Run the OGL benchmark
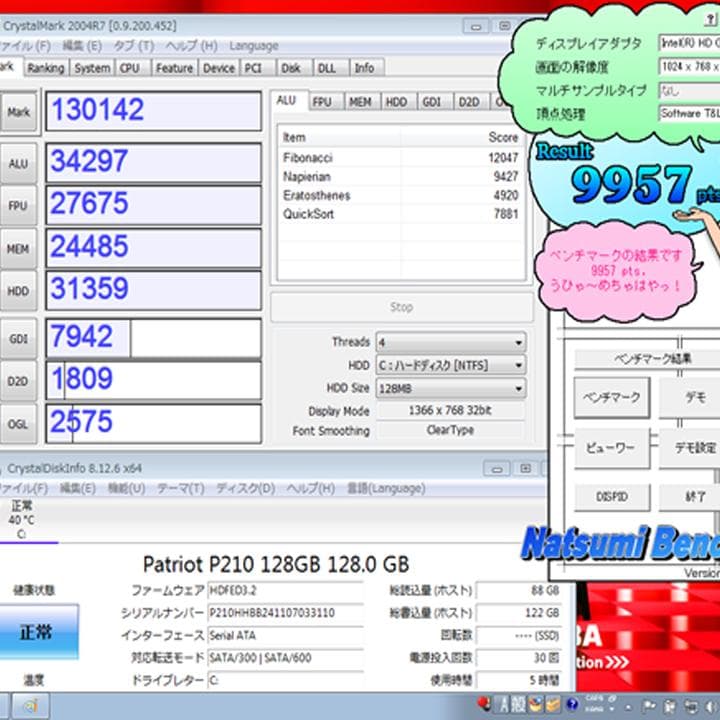The height and width of the screenshot is (720, 720). [18, 424]
